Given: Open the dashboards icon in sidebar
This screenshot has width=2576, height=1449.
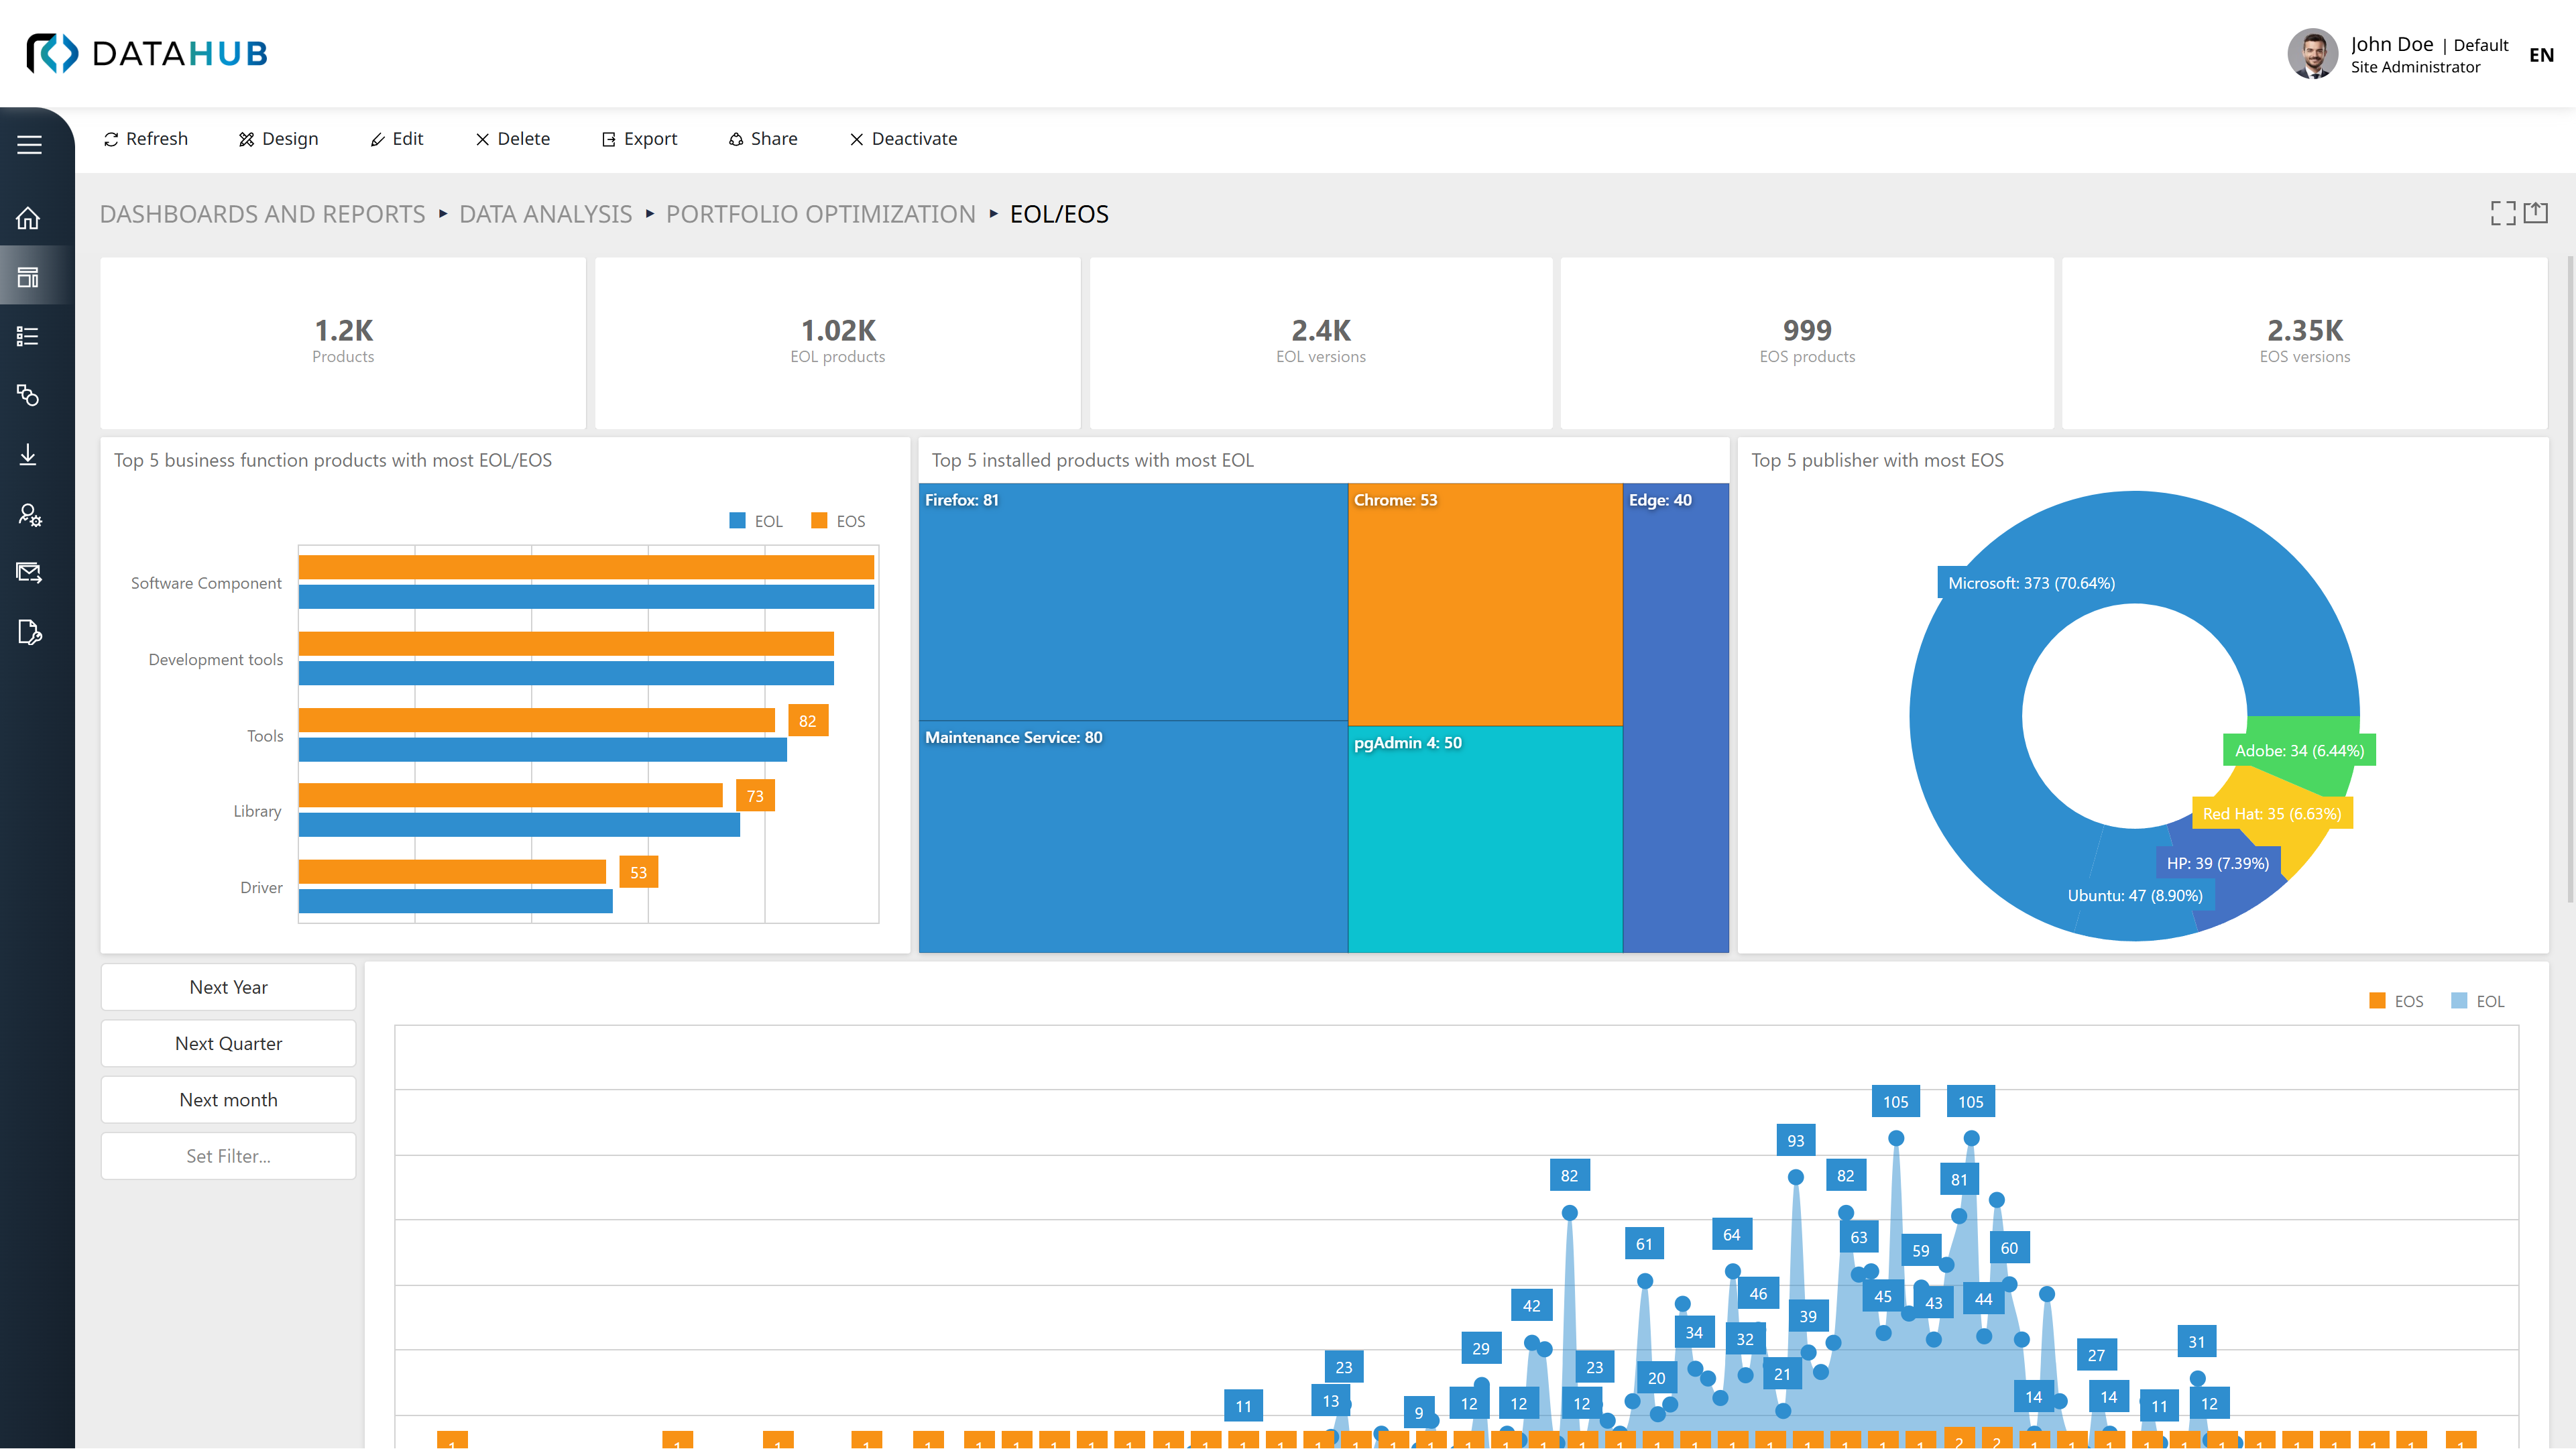Looking at the screenshot, I should [29, 277].
